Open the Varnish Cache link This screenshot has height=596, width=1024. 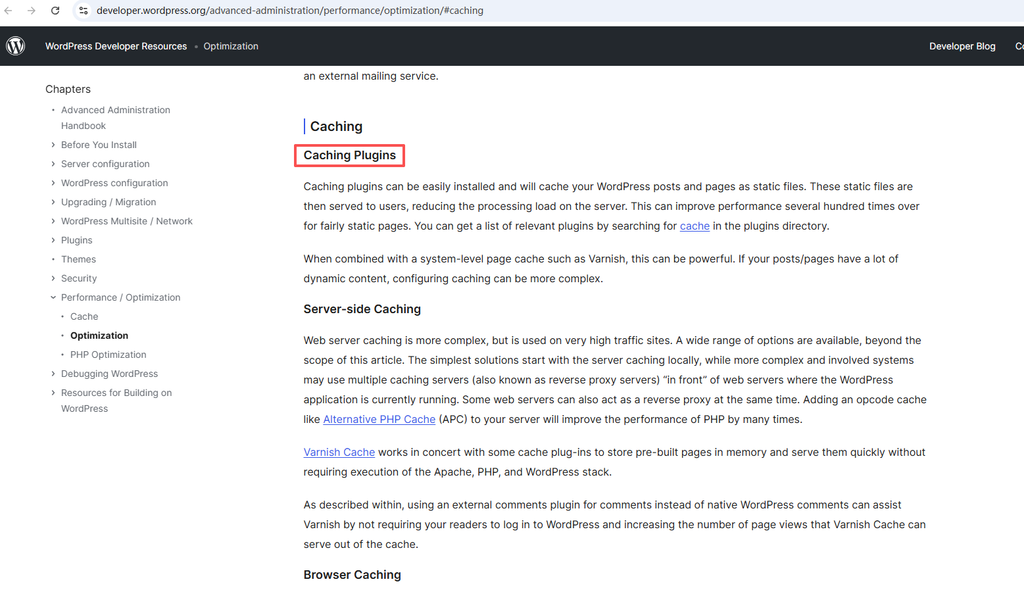339,452
